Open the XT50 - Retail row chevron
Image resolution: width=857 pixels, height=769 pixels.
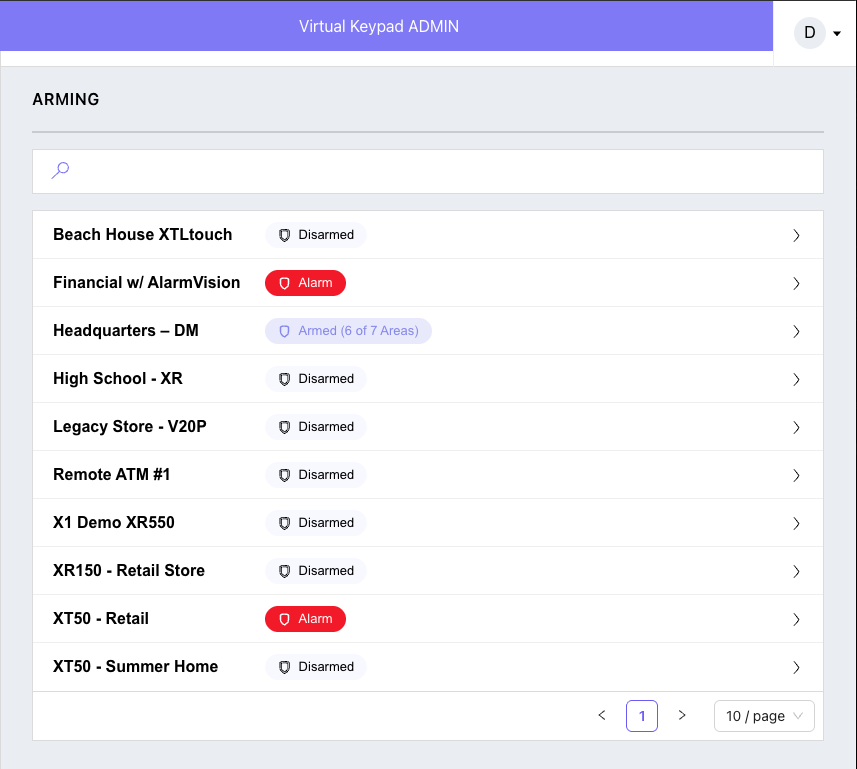pos(796,620)
